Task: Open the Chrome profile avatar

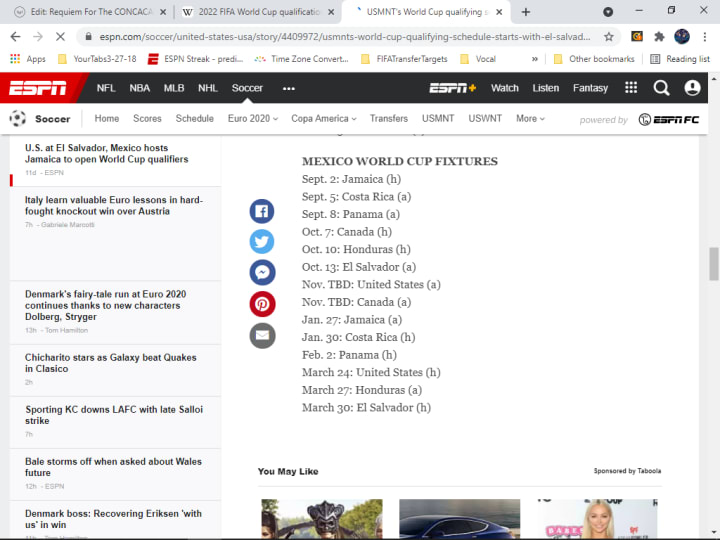Action: coord(682,37)
